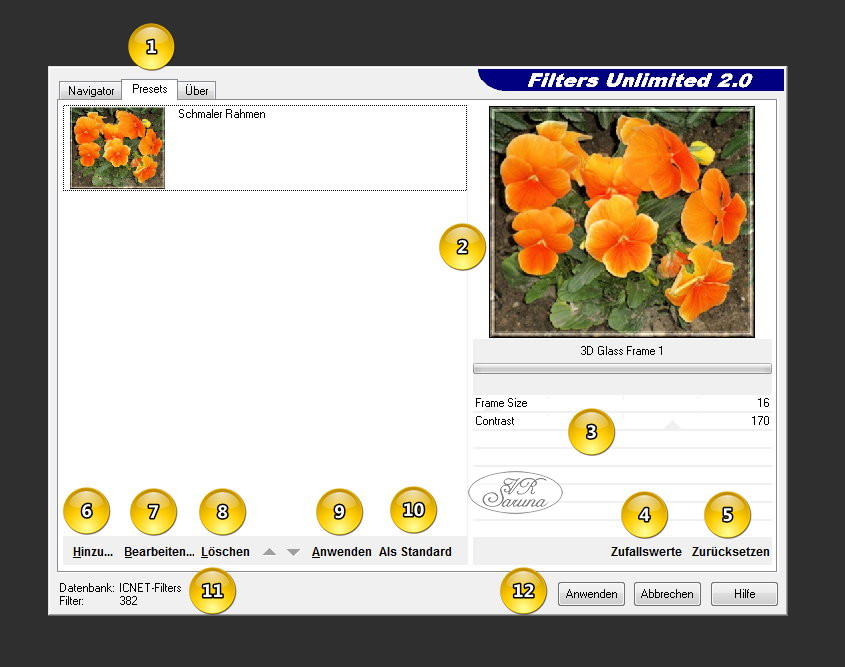This screenshot has height=667, width=845.
Task: Click the large filter preview image
Action: coord(622,222)
